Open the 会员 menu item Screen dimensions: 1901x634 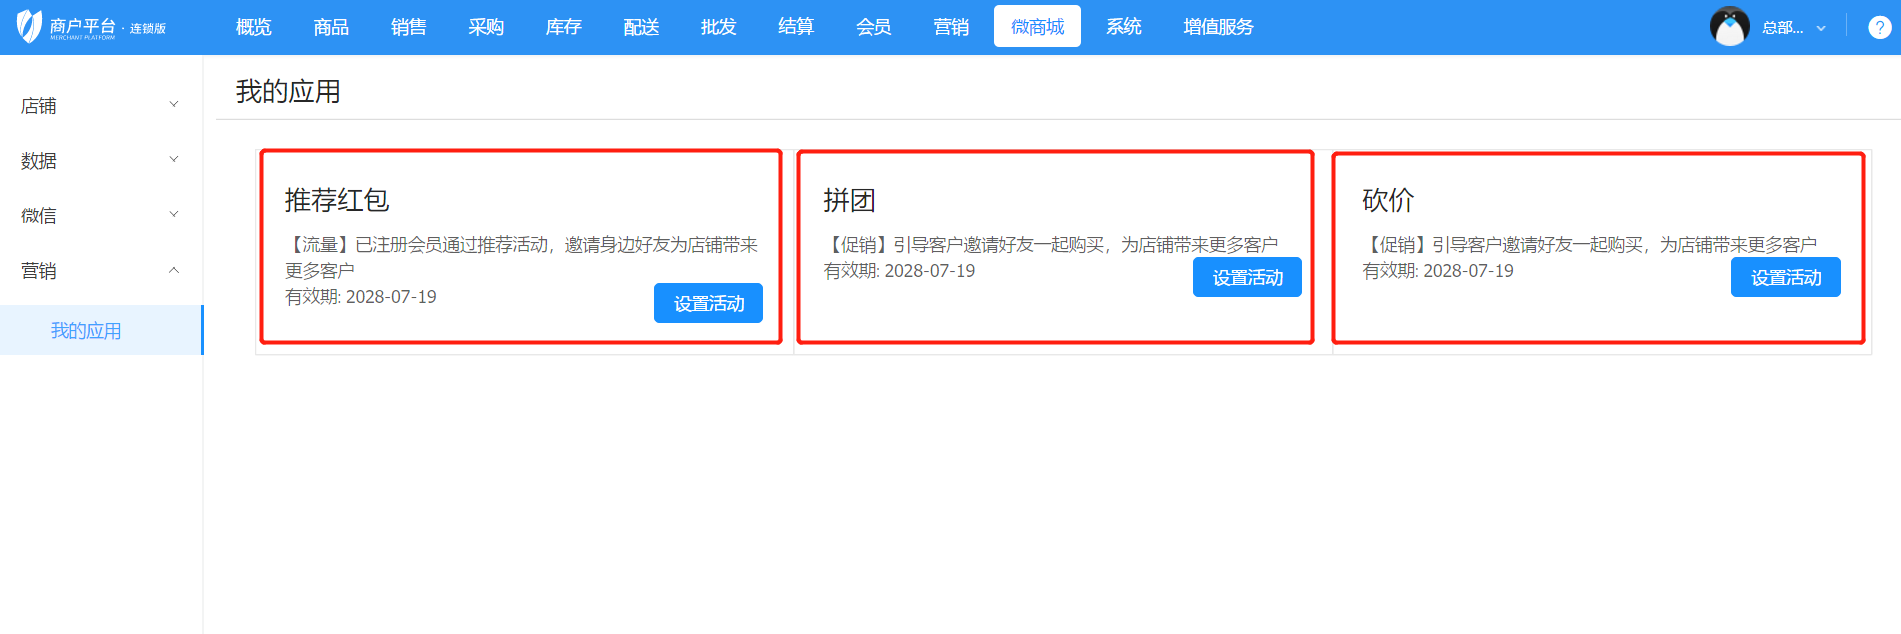(x=873, y=27)
